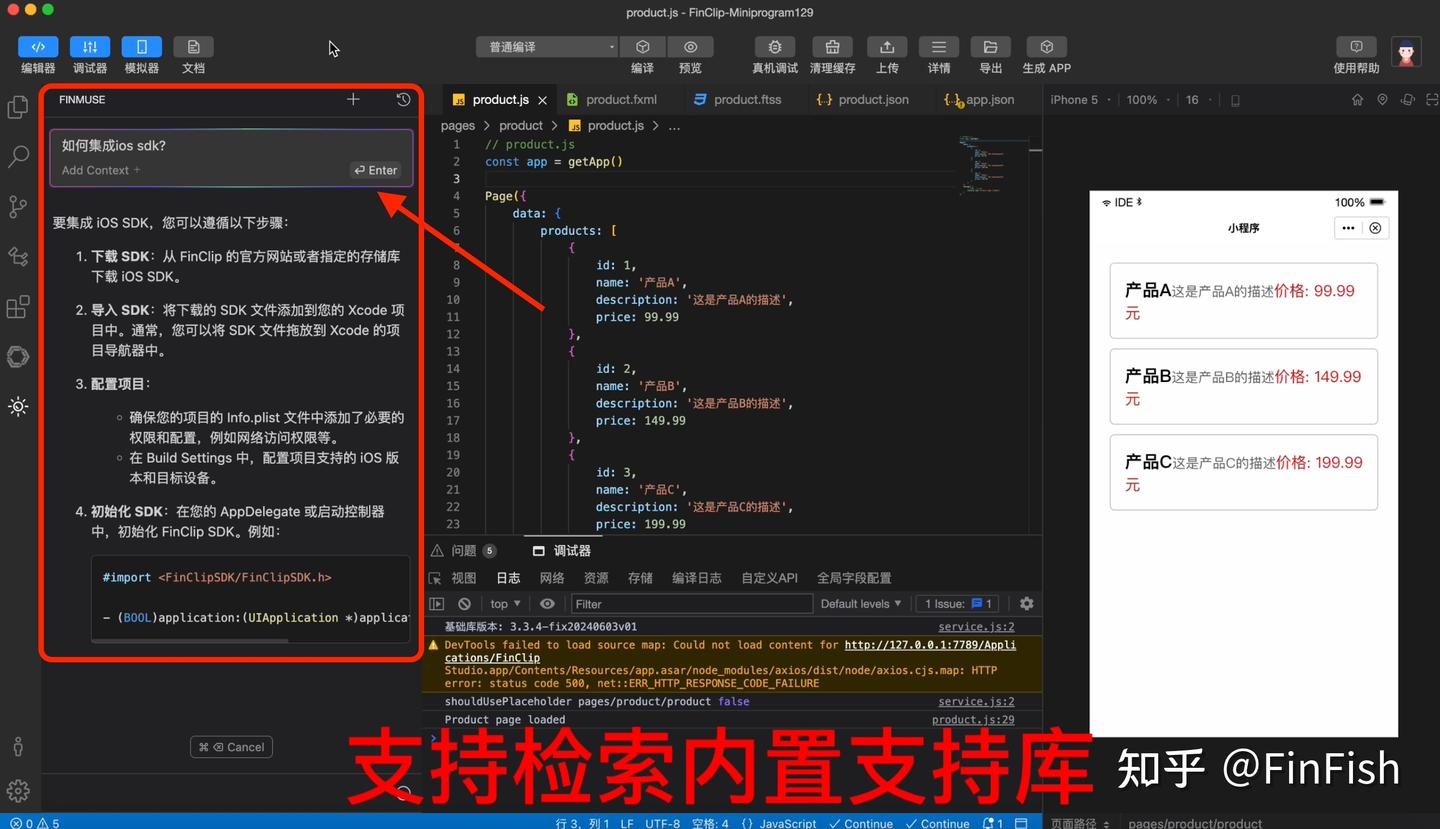Viewport: 1440px width, 829px height.
Task: Open the 自定义API devtools tab
Action: pos(769,578)
